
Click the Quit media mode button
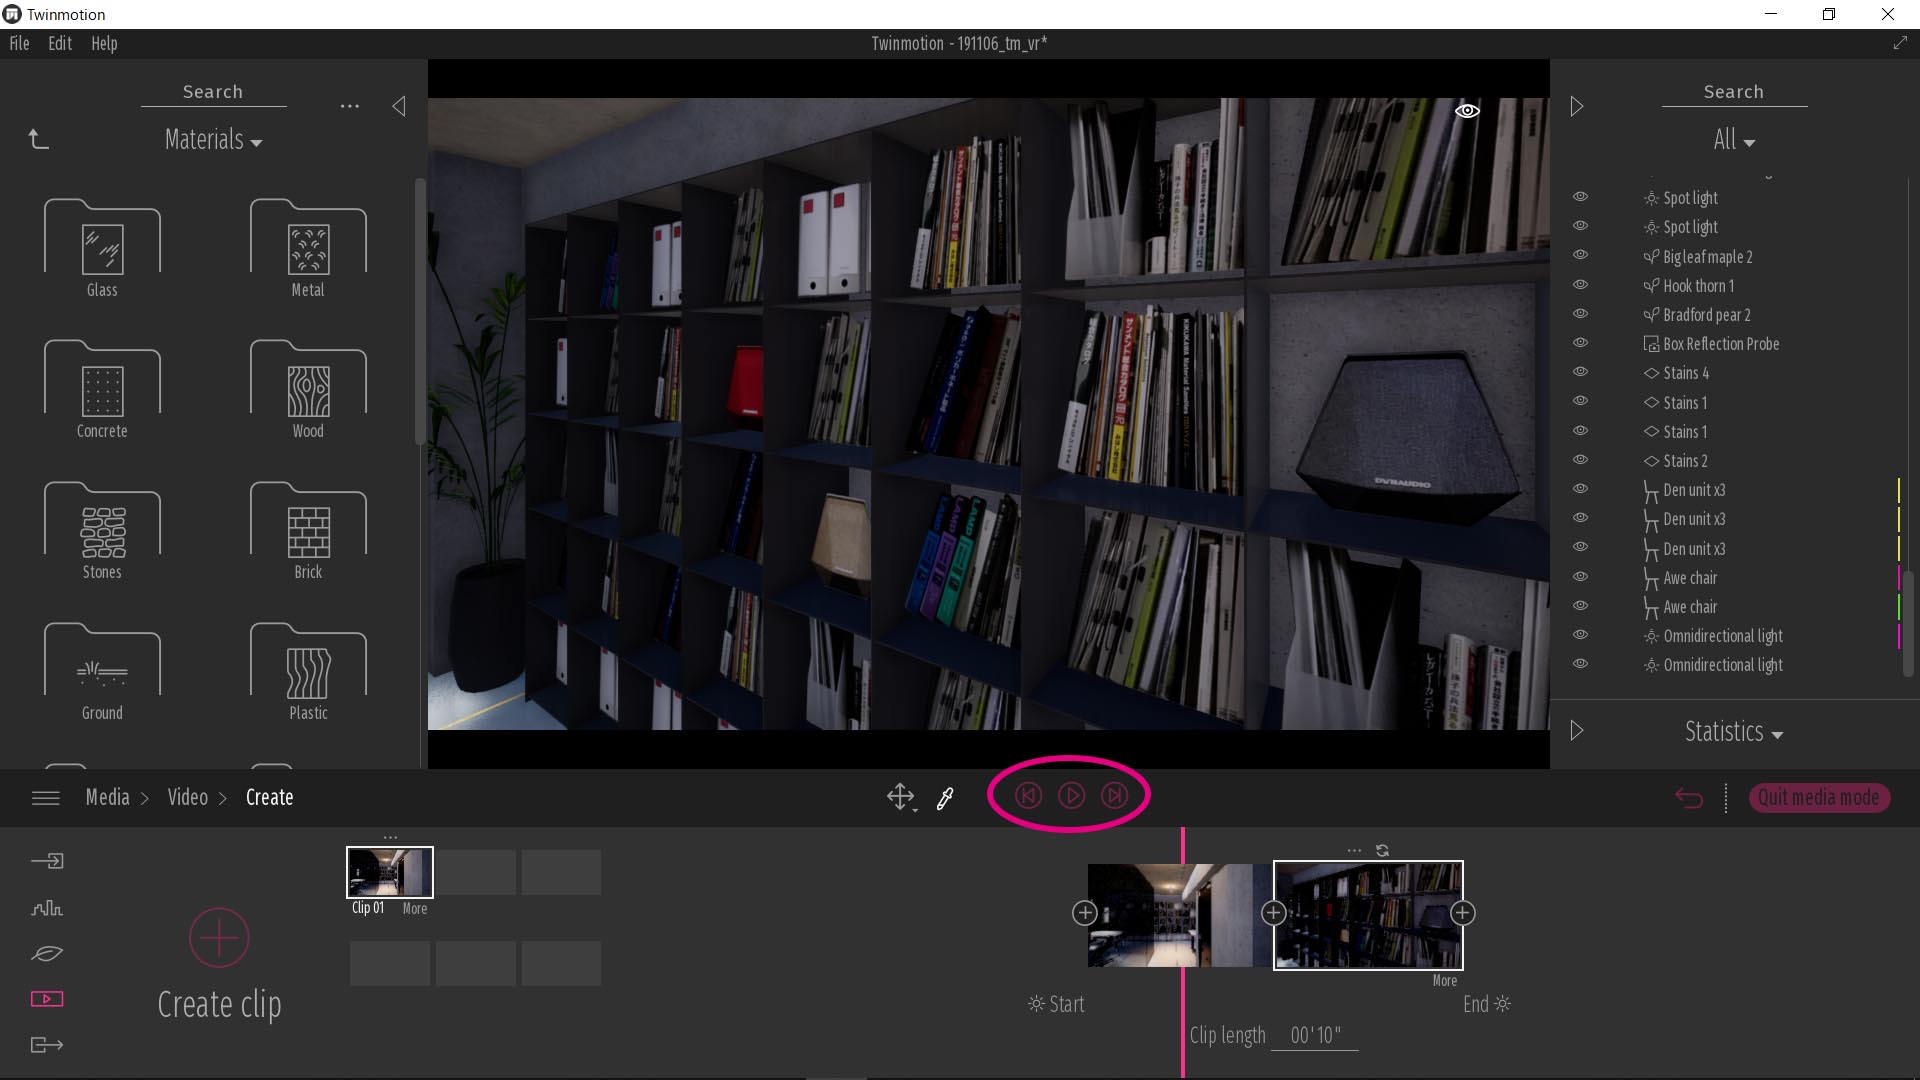1818,797
